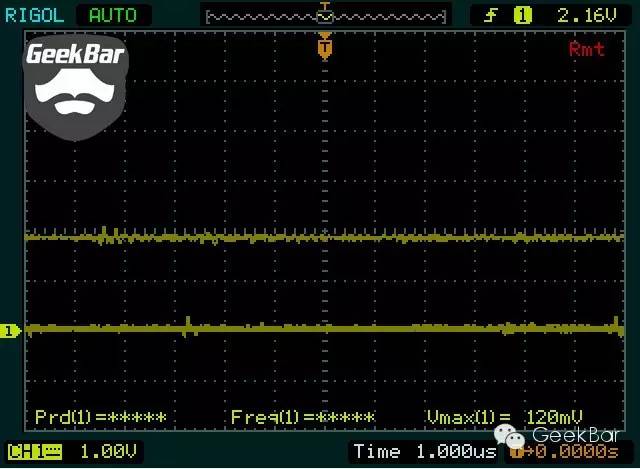Click the orange trigger position T marker

(x=324, y=46)
